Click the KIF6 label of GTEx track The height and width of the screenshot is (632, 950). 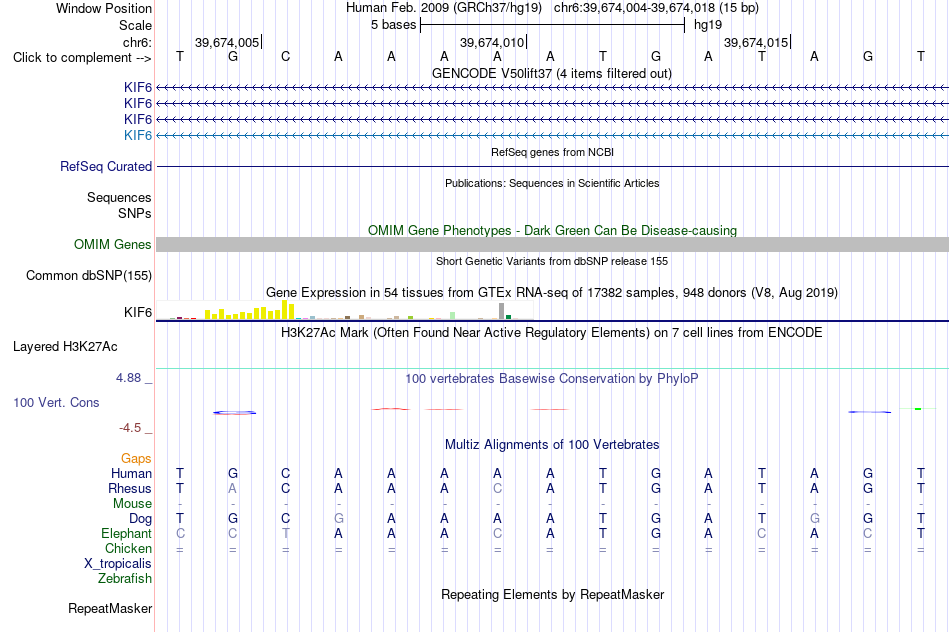(138, 312)
